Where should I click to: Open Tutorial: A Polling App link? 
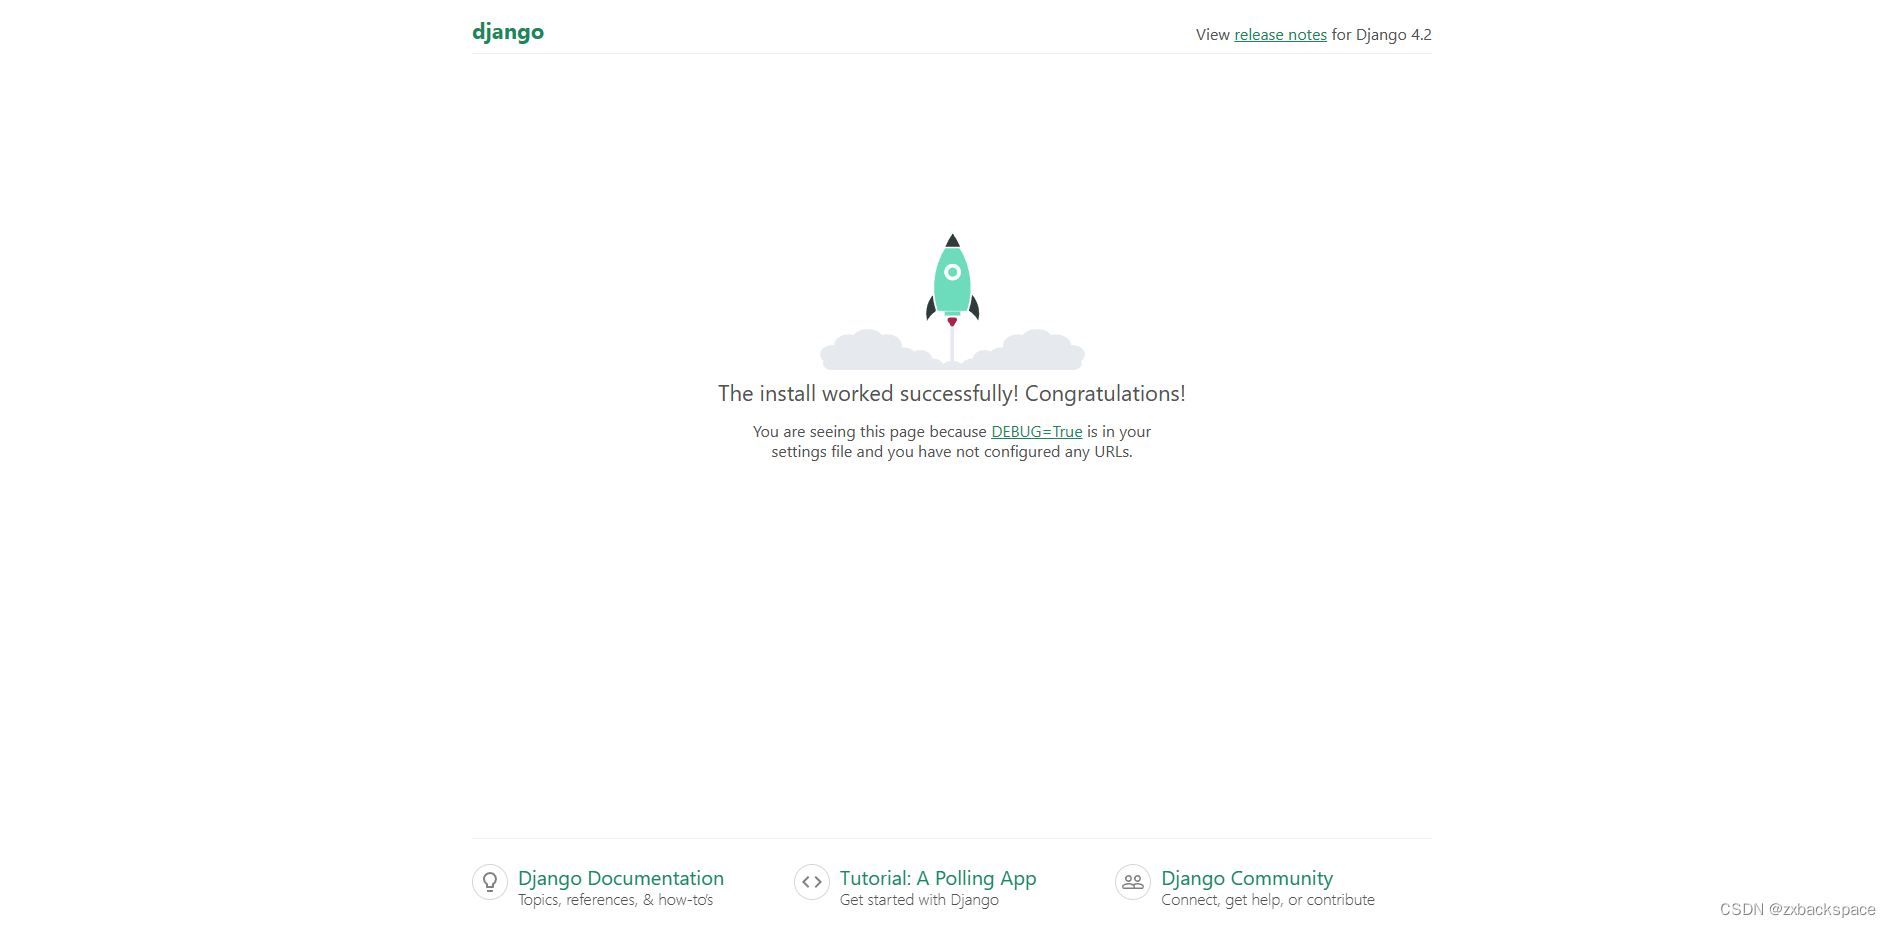click(x=937, y=878)
